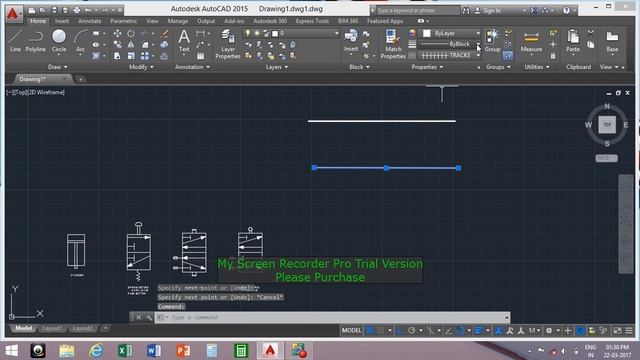The width and height of the screenshot is (640, 360).
Task: Select the Array tool
Action: tap(145, 56)
